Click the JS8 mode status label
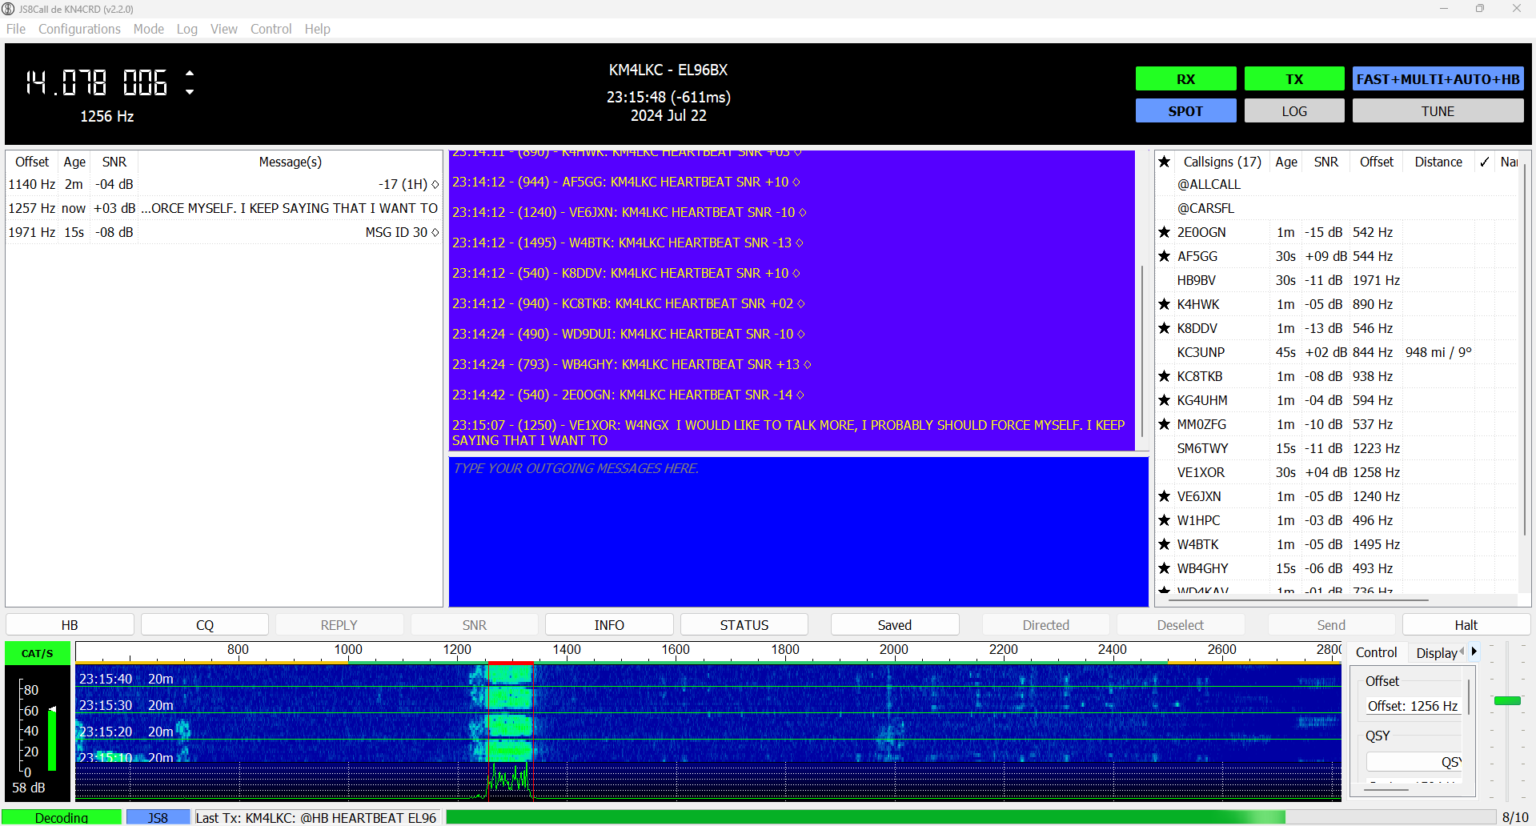The width and height of the screenshot is (1536, 826). click(x=158, y=817)
